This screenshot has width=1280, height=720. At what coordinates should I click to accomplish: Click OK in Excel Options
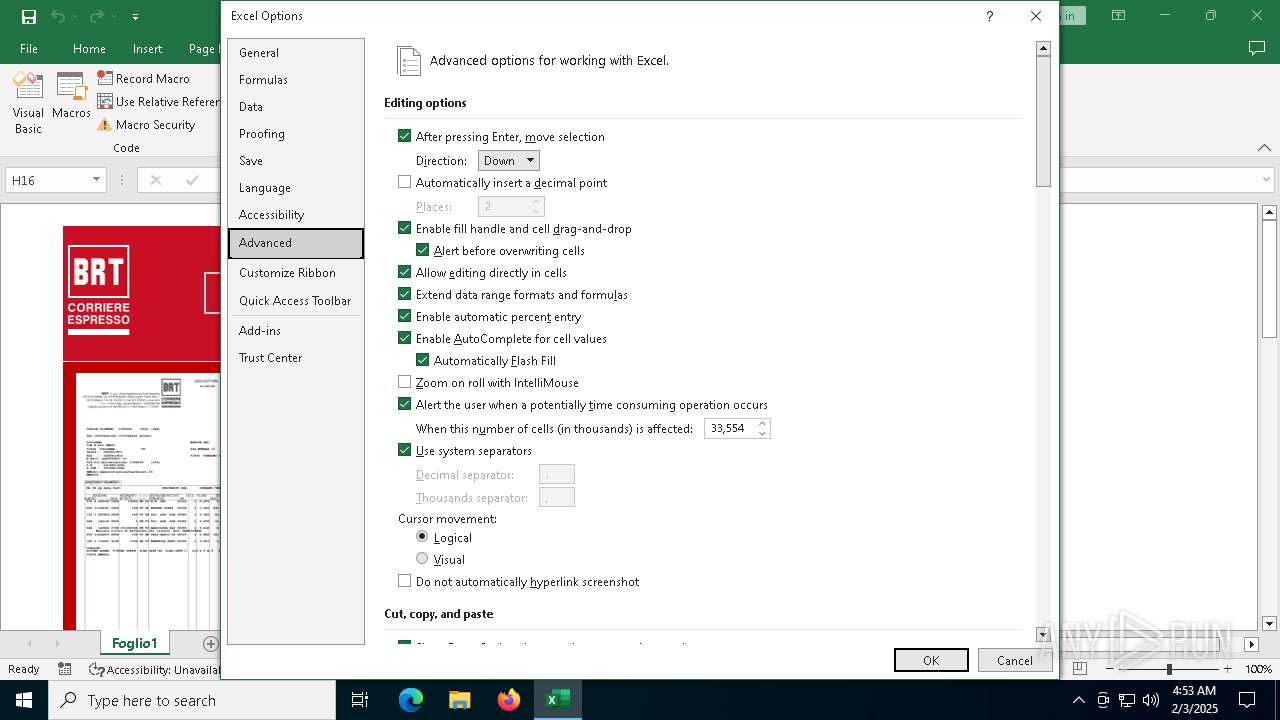point(931,660)
